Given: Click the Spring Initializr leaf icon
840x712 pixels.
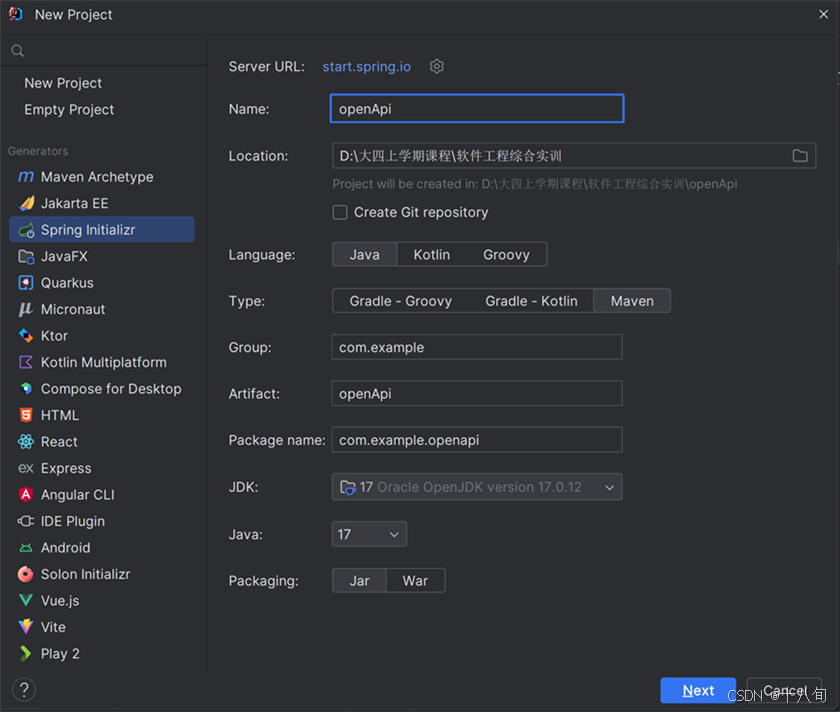Looking at the screenshot, I should tap(26, 230).
